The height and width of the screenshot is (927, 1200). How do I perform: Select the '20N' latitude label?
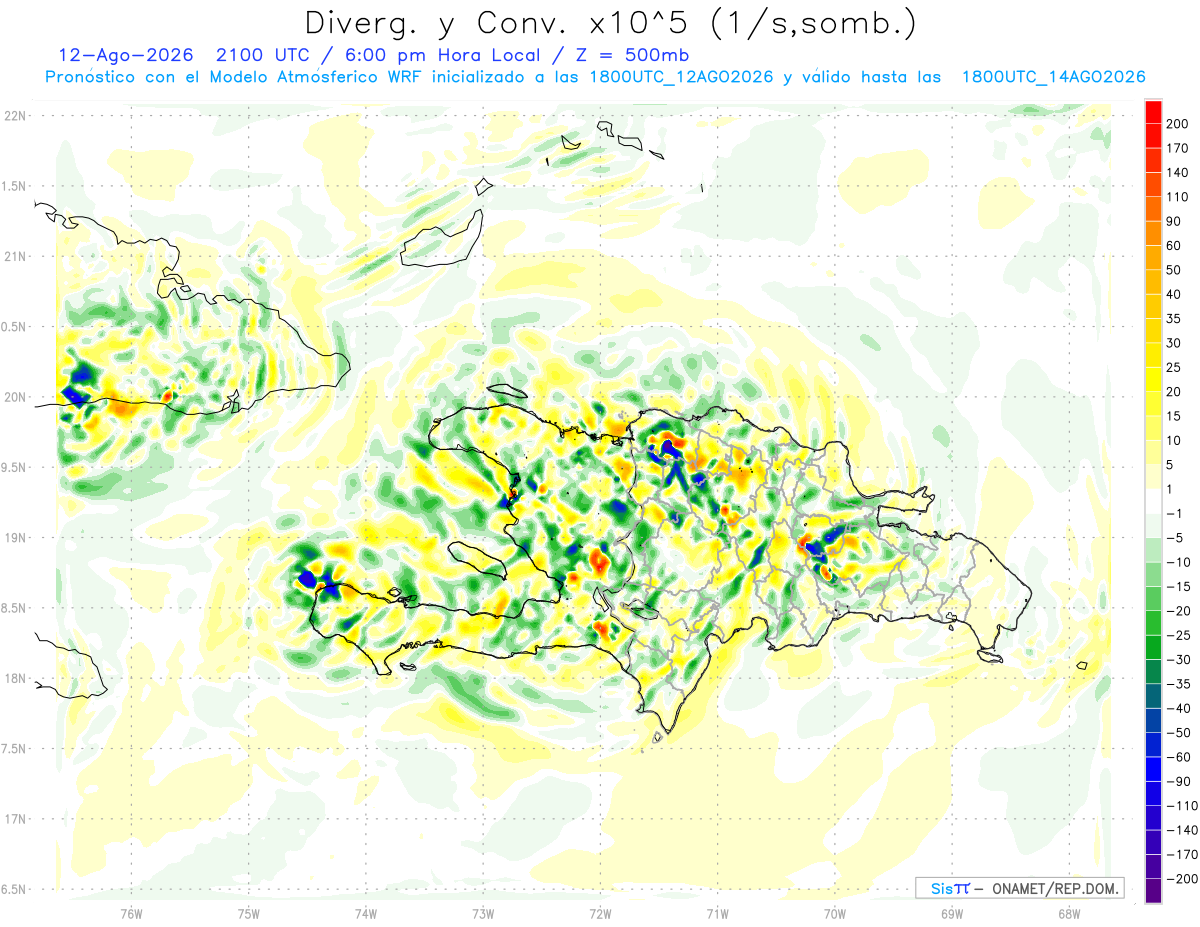pyautogui.click(x=14, y=397)
